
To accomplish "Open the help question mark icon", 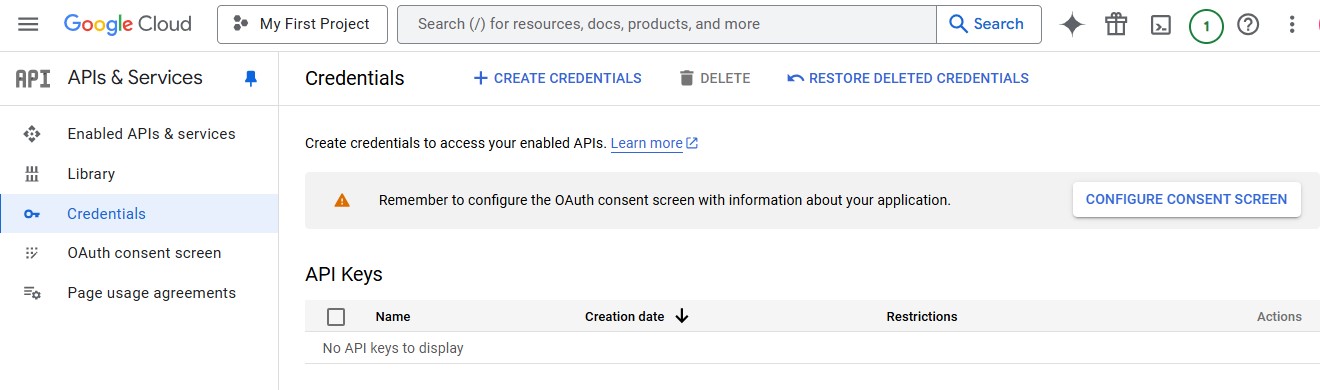I will tap(1248, 25).
